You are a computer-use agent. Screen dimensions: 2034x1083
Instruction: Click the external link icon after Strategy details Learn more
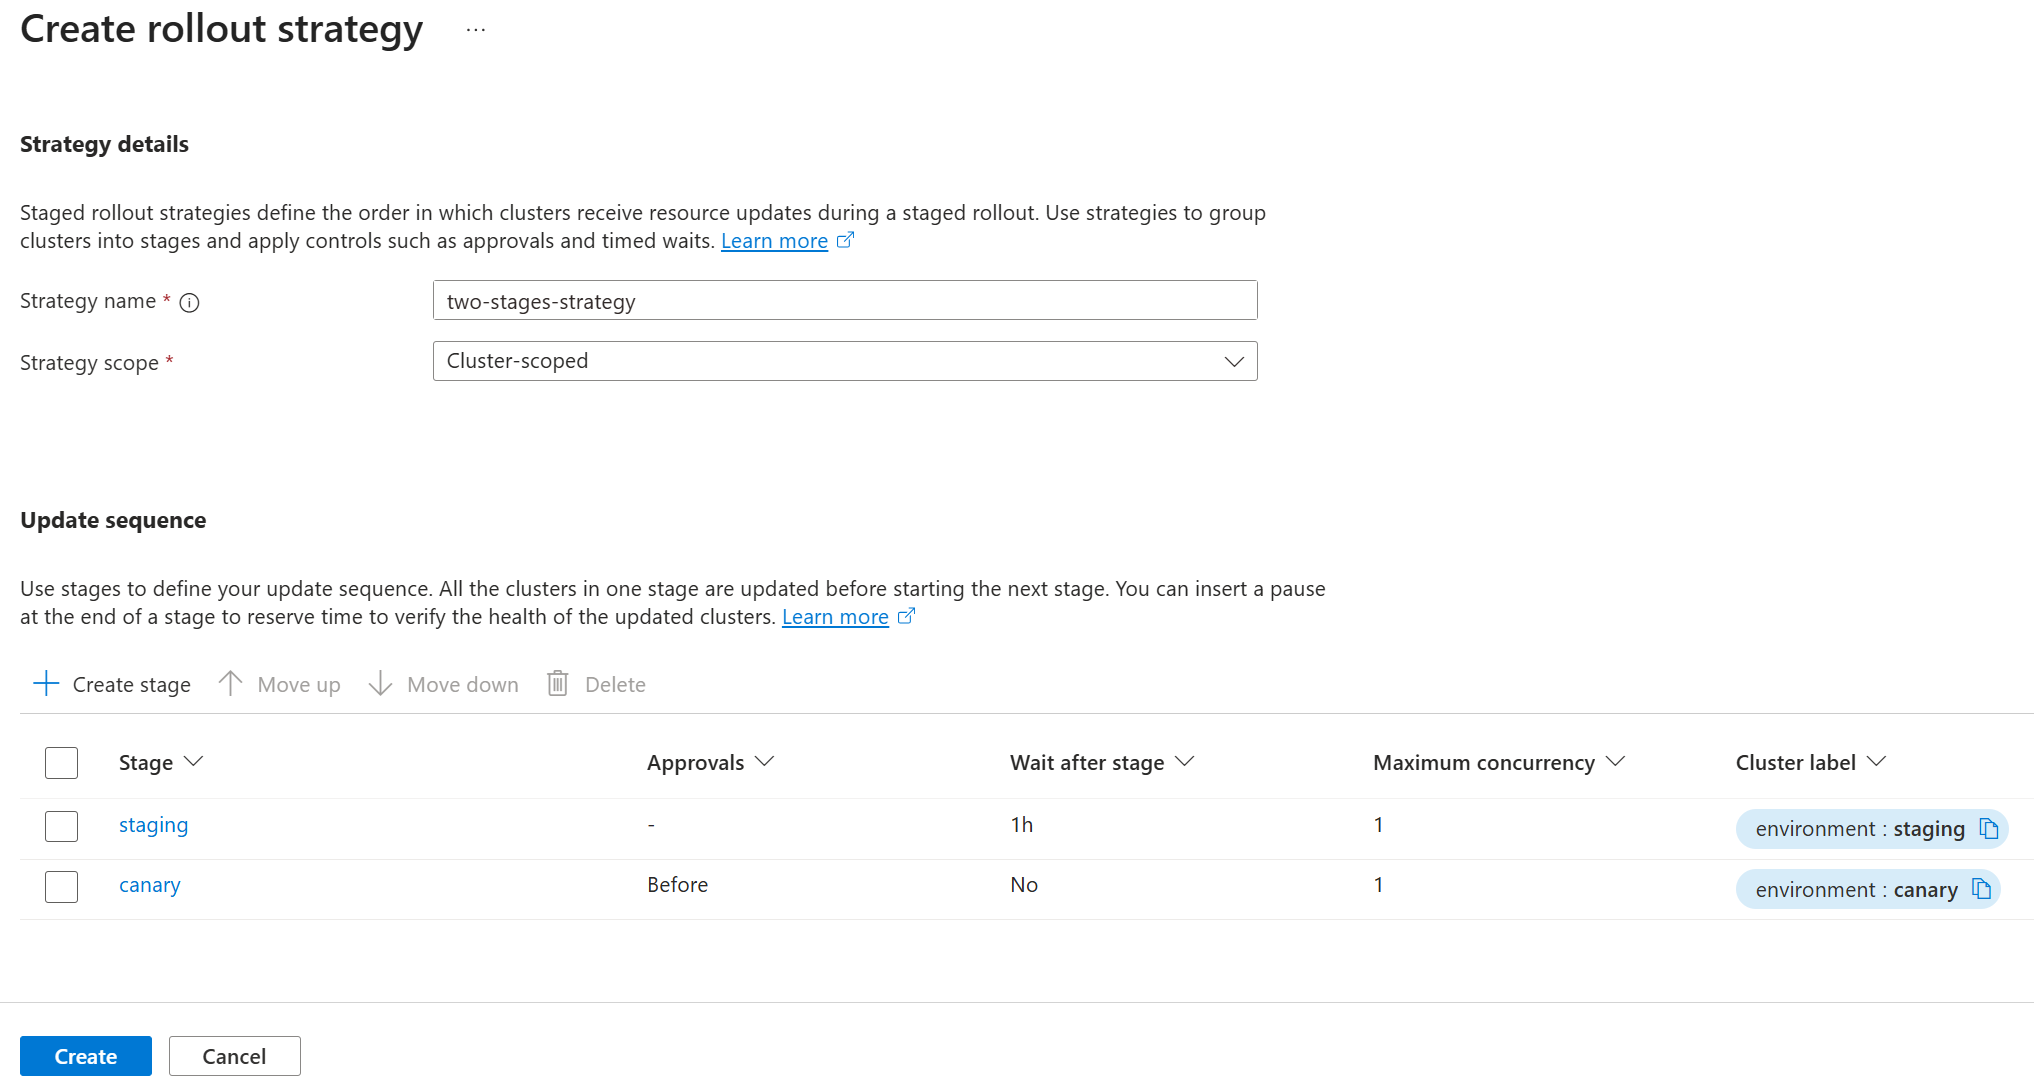pos(845,240)
